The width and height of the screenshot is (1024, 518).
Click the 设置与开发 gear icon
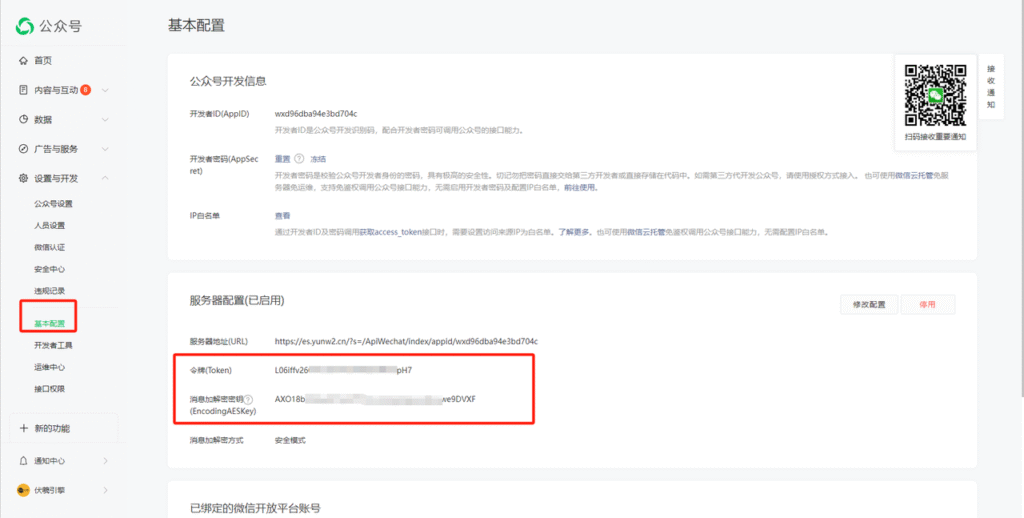[x=24, y=178]
